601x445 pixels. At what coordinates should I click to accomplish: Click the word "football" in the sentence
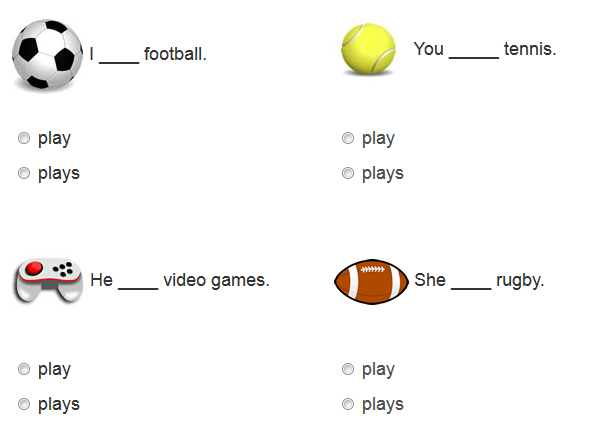point(175,54)
